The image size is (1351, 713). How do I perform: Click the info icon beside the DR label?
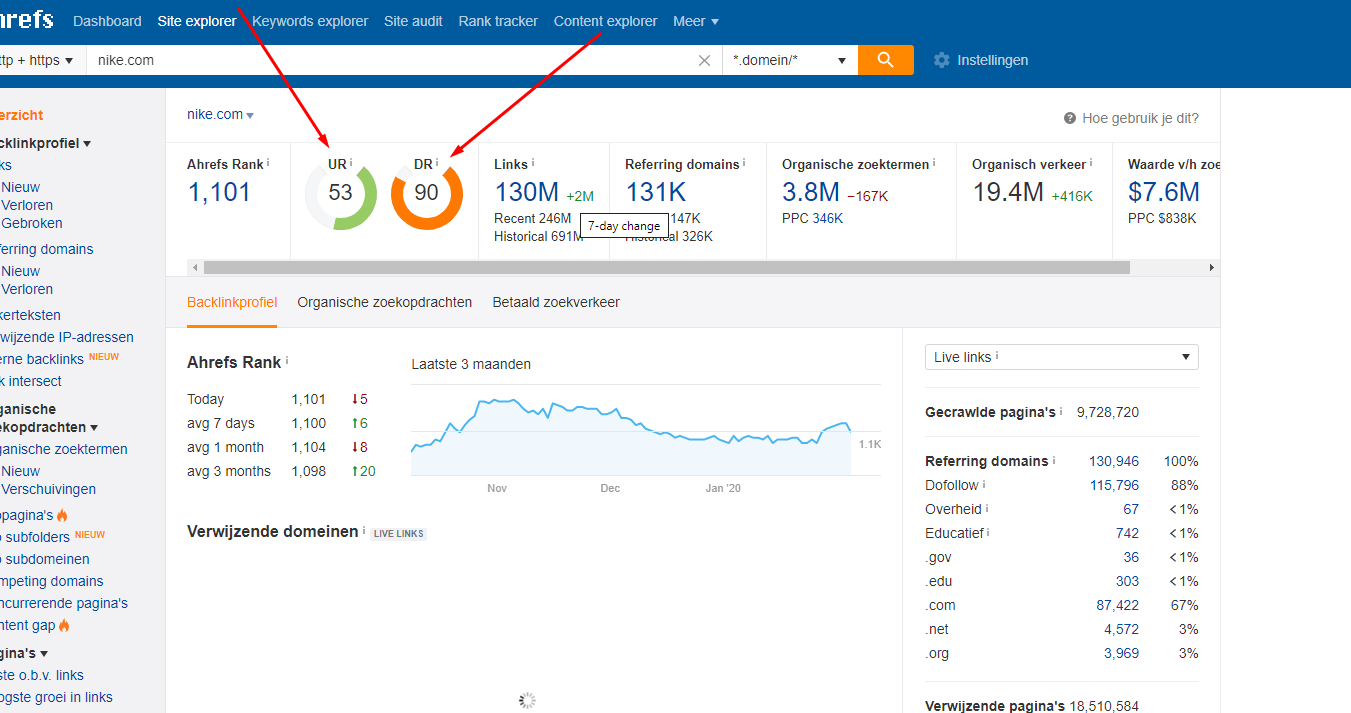tap(437, 163)
